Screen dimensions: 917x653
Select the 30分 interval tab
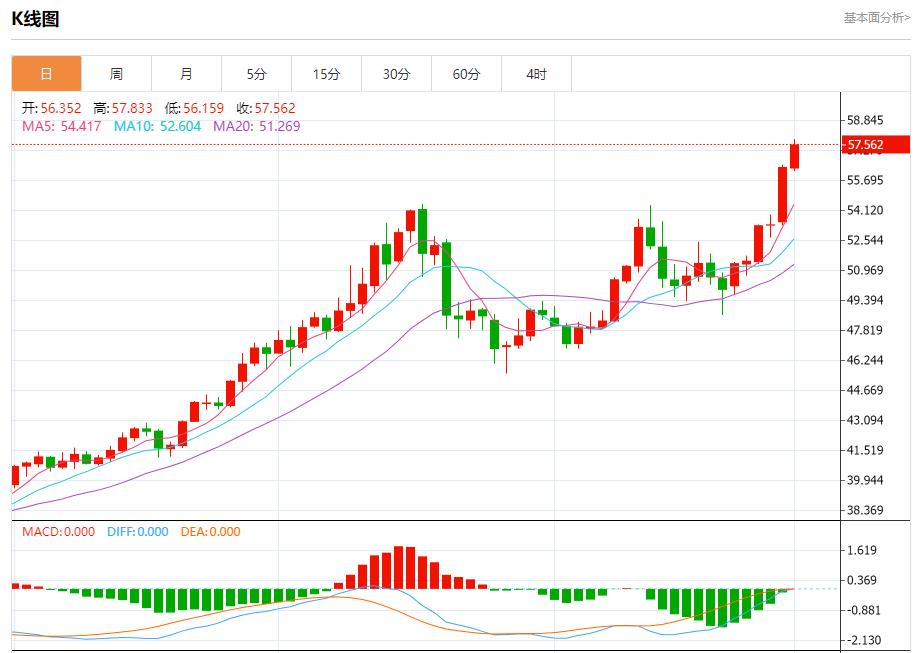pyautogui.click(x=396, y=73)
